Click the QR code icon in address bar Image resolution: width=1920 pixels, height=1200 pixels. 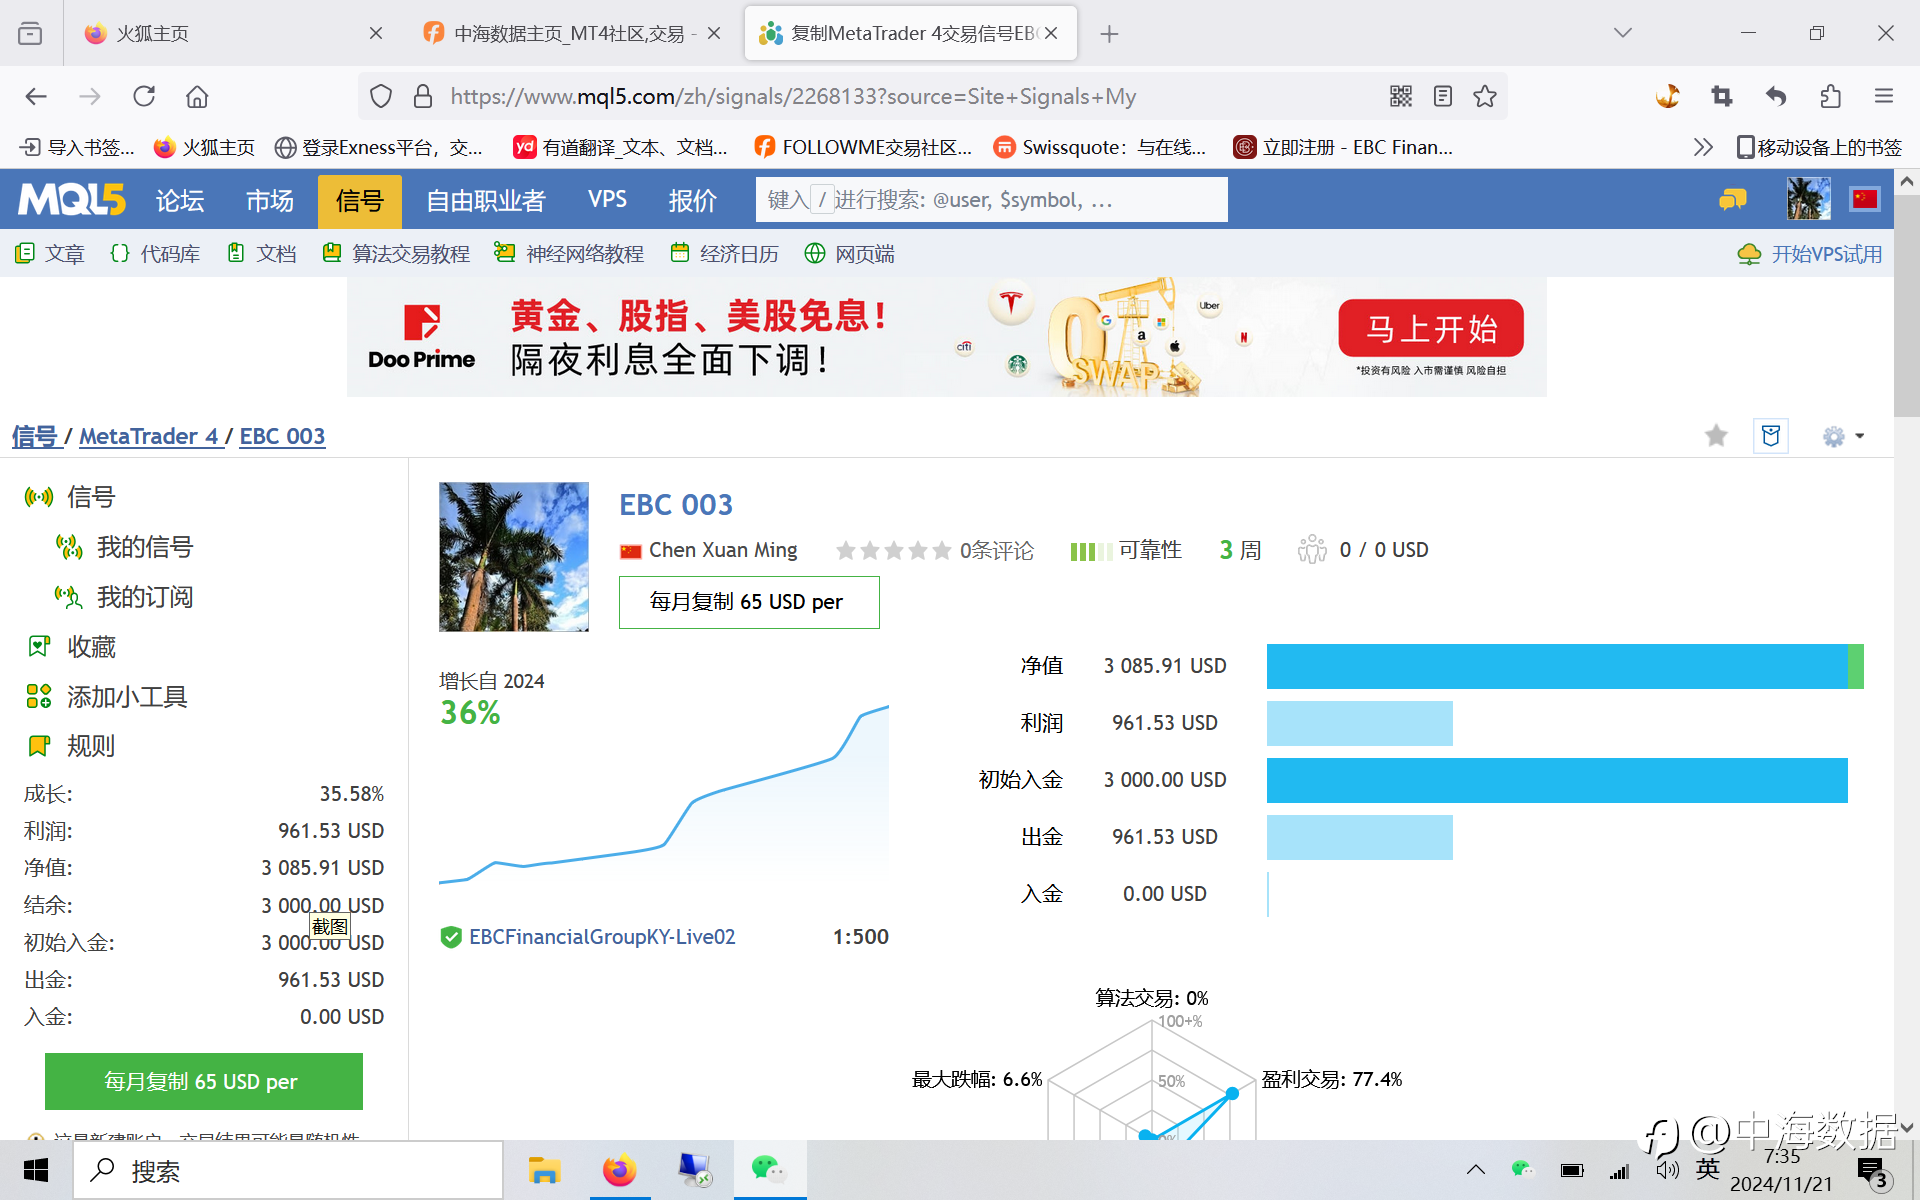[x=1400, y=96]
